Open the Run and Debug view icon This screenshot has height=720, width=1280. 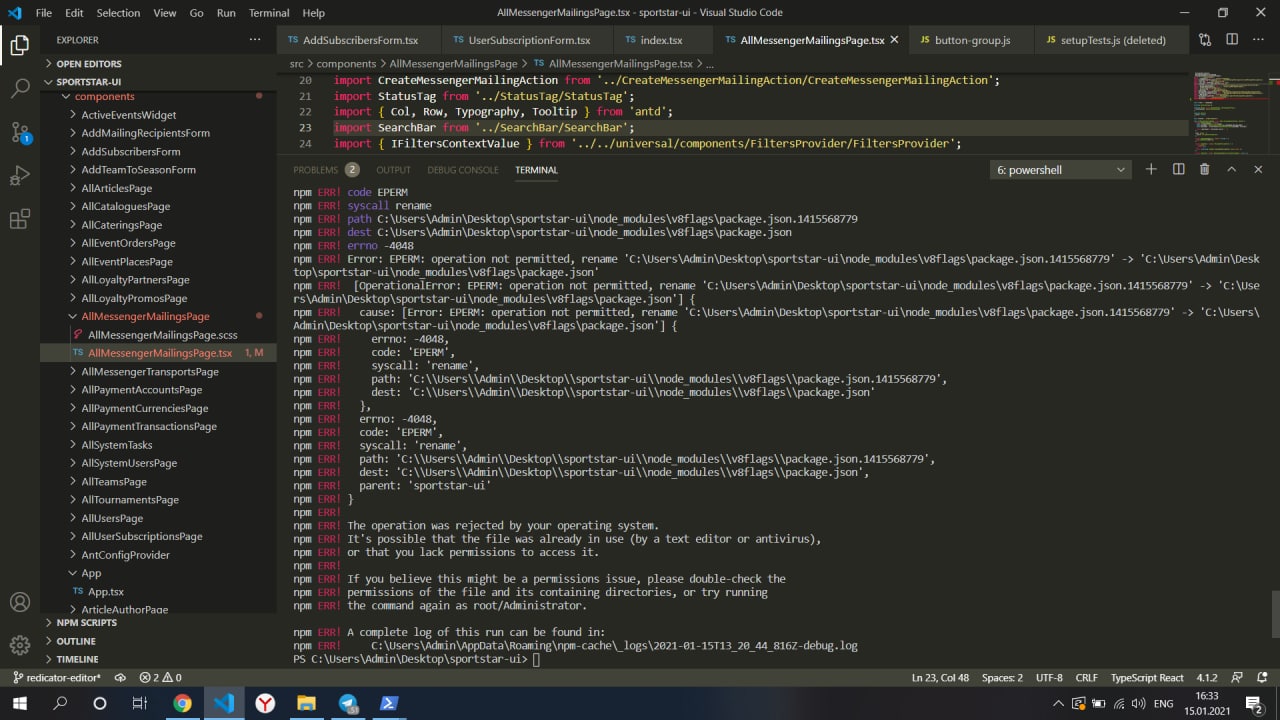(19, 176)
